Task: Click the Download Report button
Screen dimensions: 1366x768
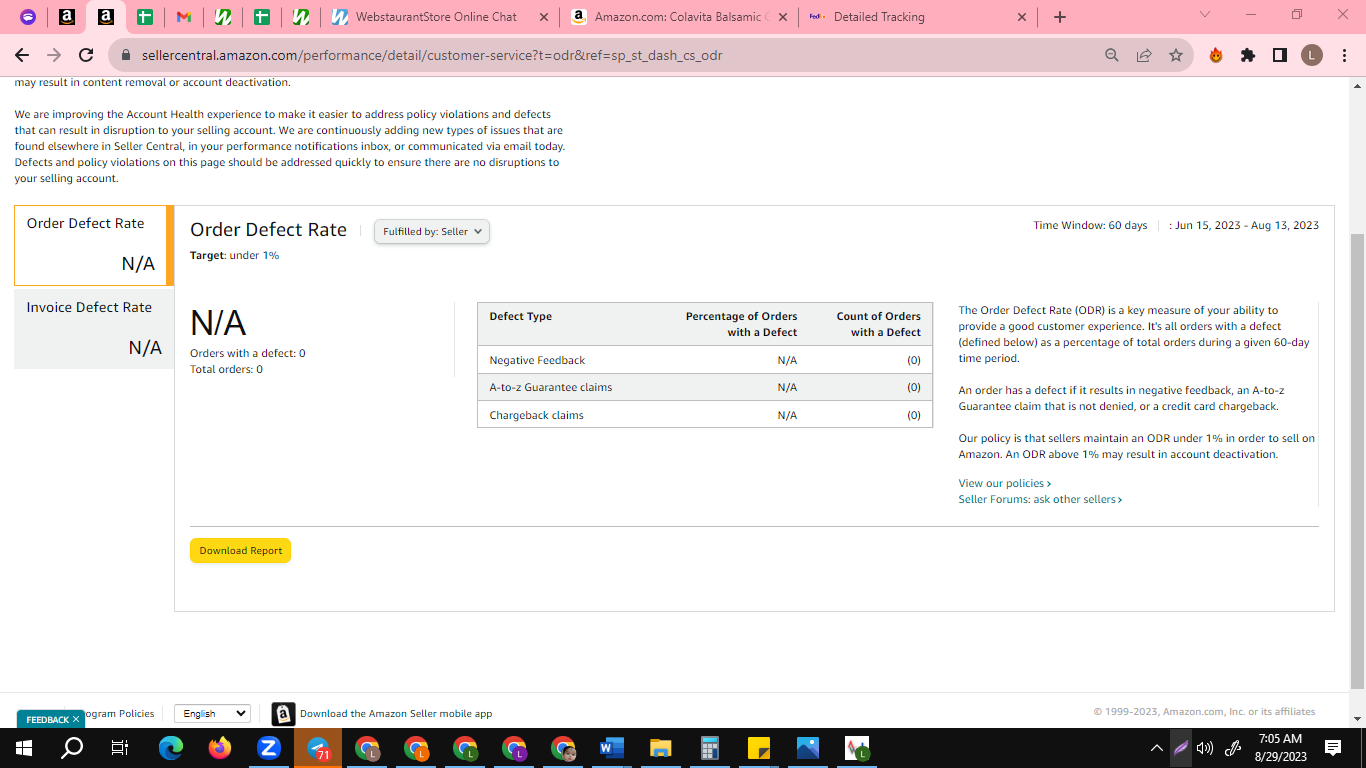Action: point(240,551)
